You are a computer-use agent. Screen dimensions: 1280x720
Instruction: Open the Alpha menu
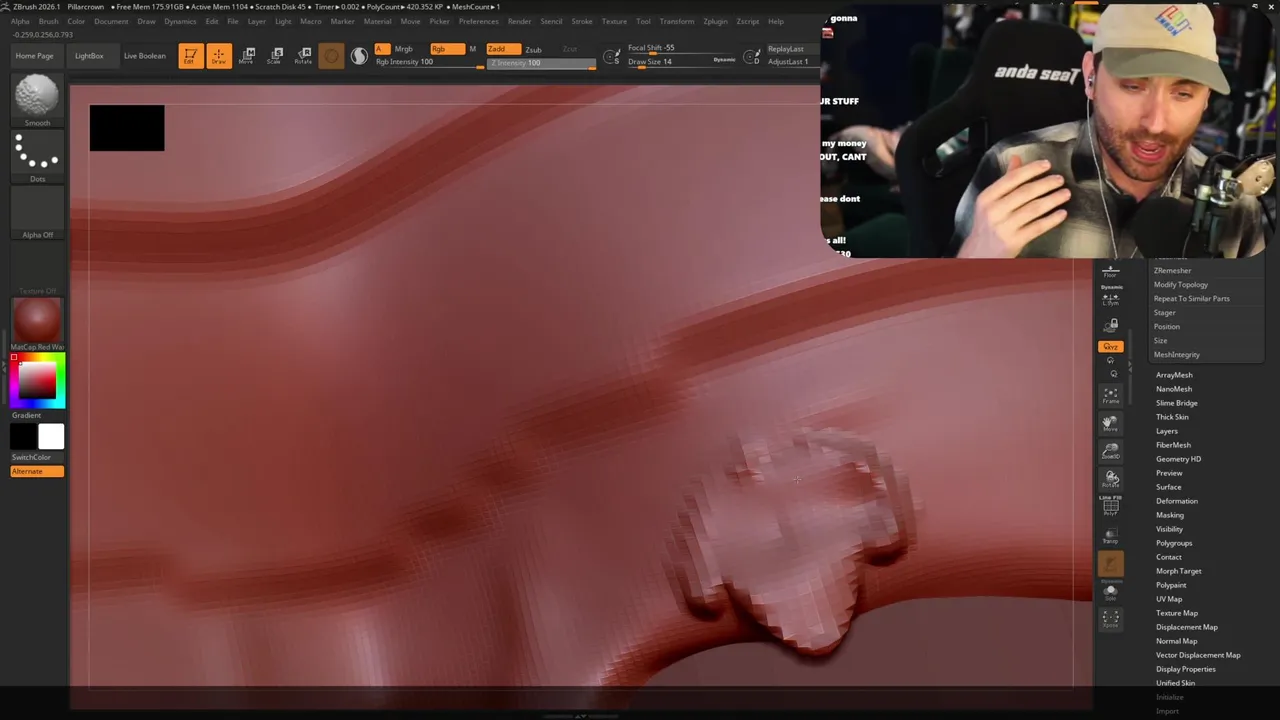coord(20,21)
